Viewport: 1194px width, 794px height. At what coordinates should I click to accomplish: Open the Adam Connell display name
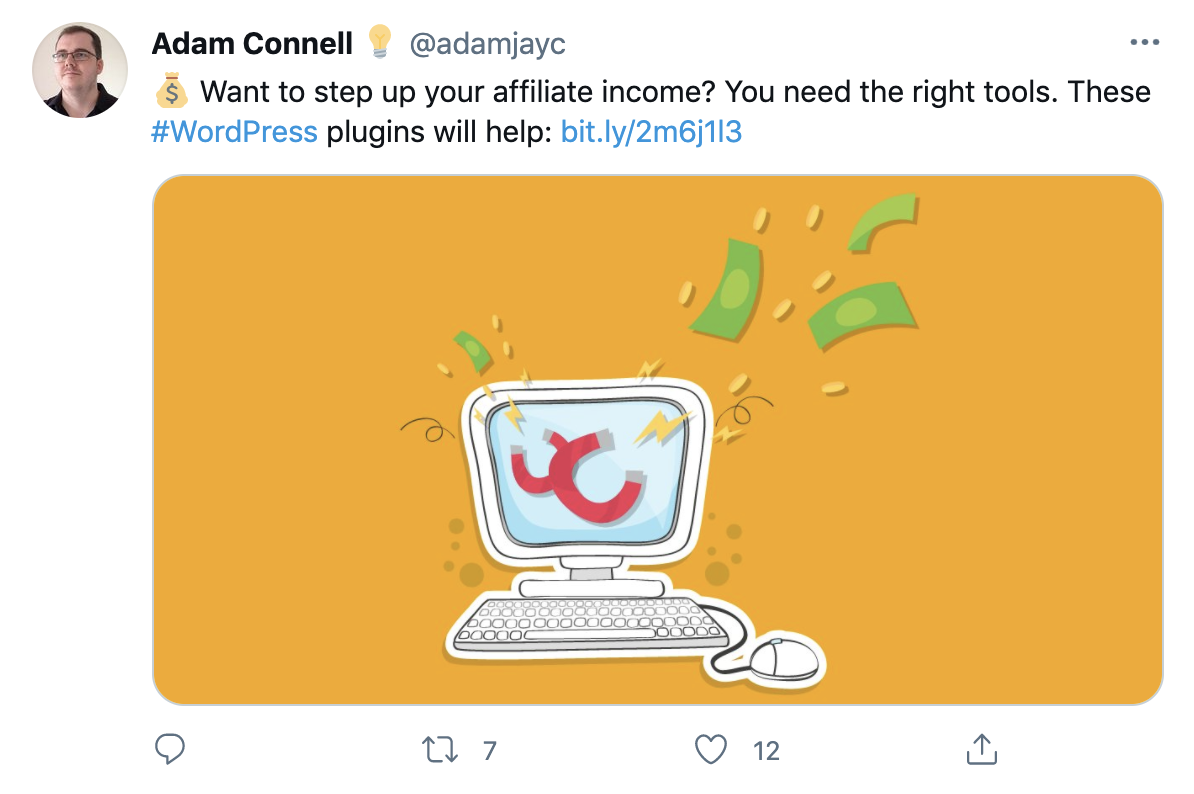252,43
